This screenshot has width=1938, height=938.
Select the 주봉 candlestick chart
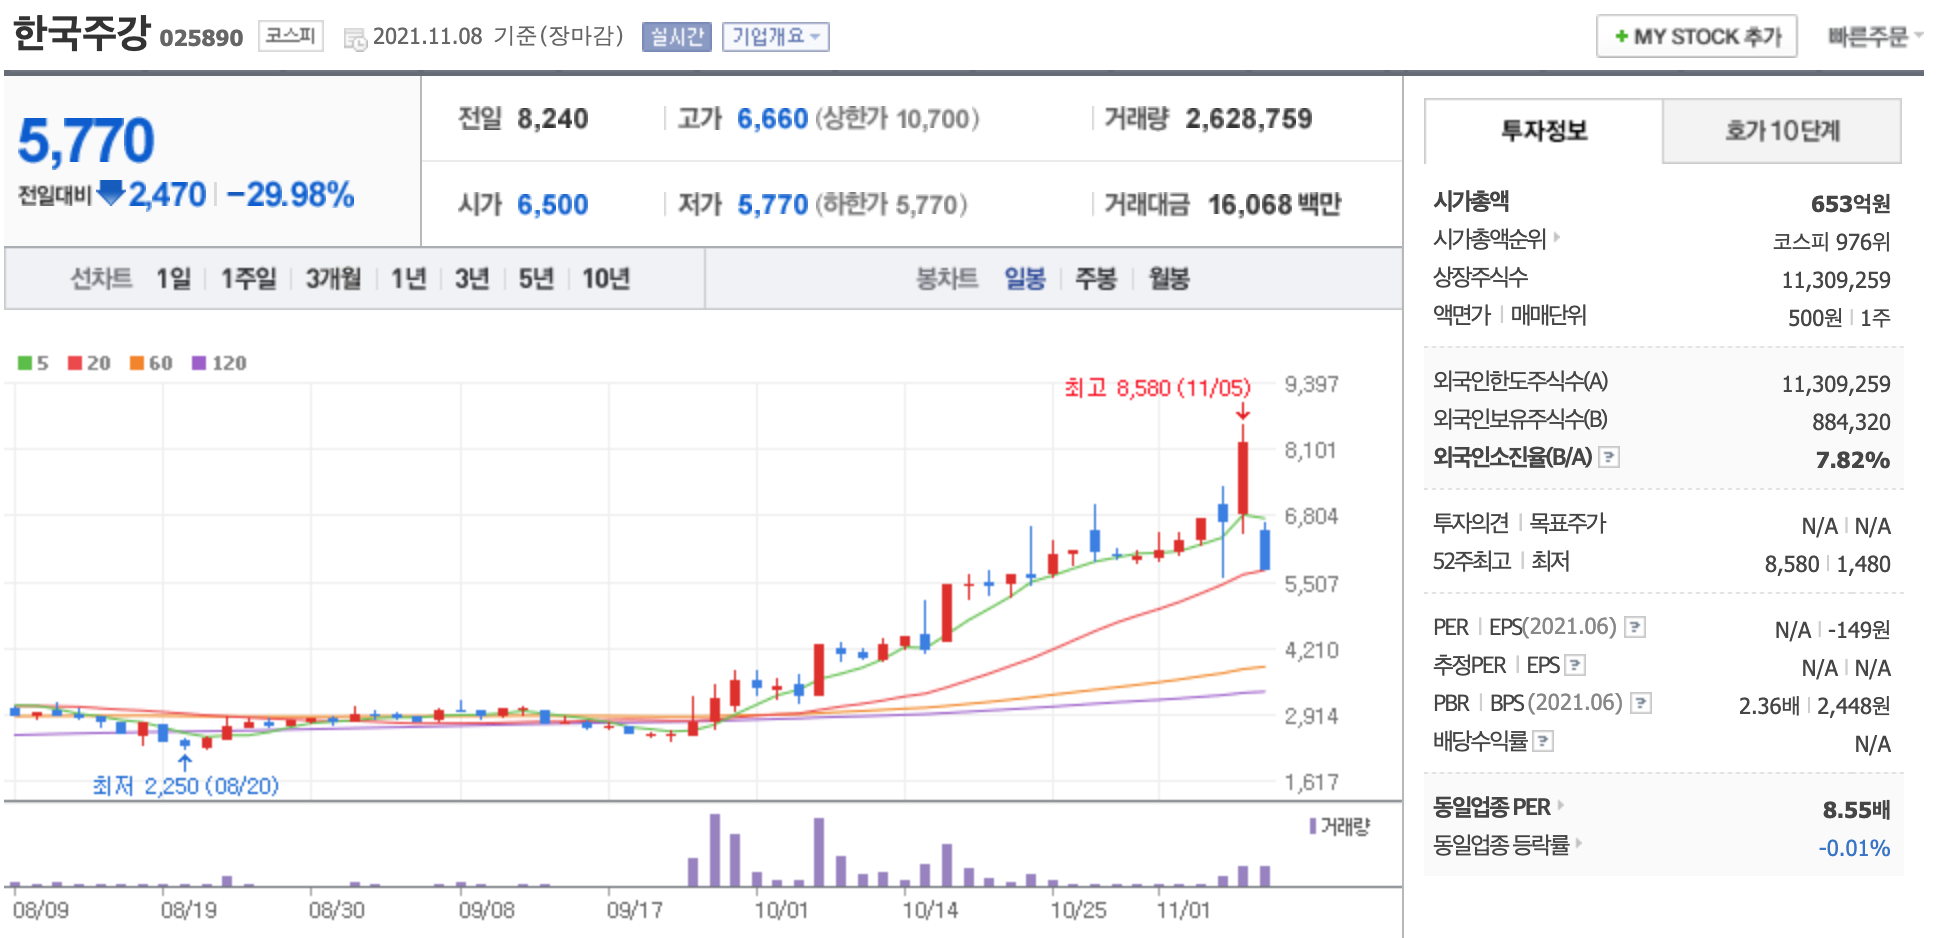(1095, 278)
